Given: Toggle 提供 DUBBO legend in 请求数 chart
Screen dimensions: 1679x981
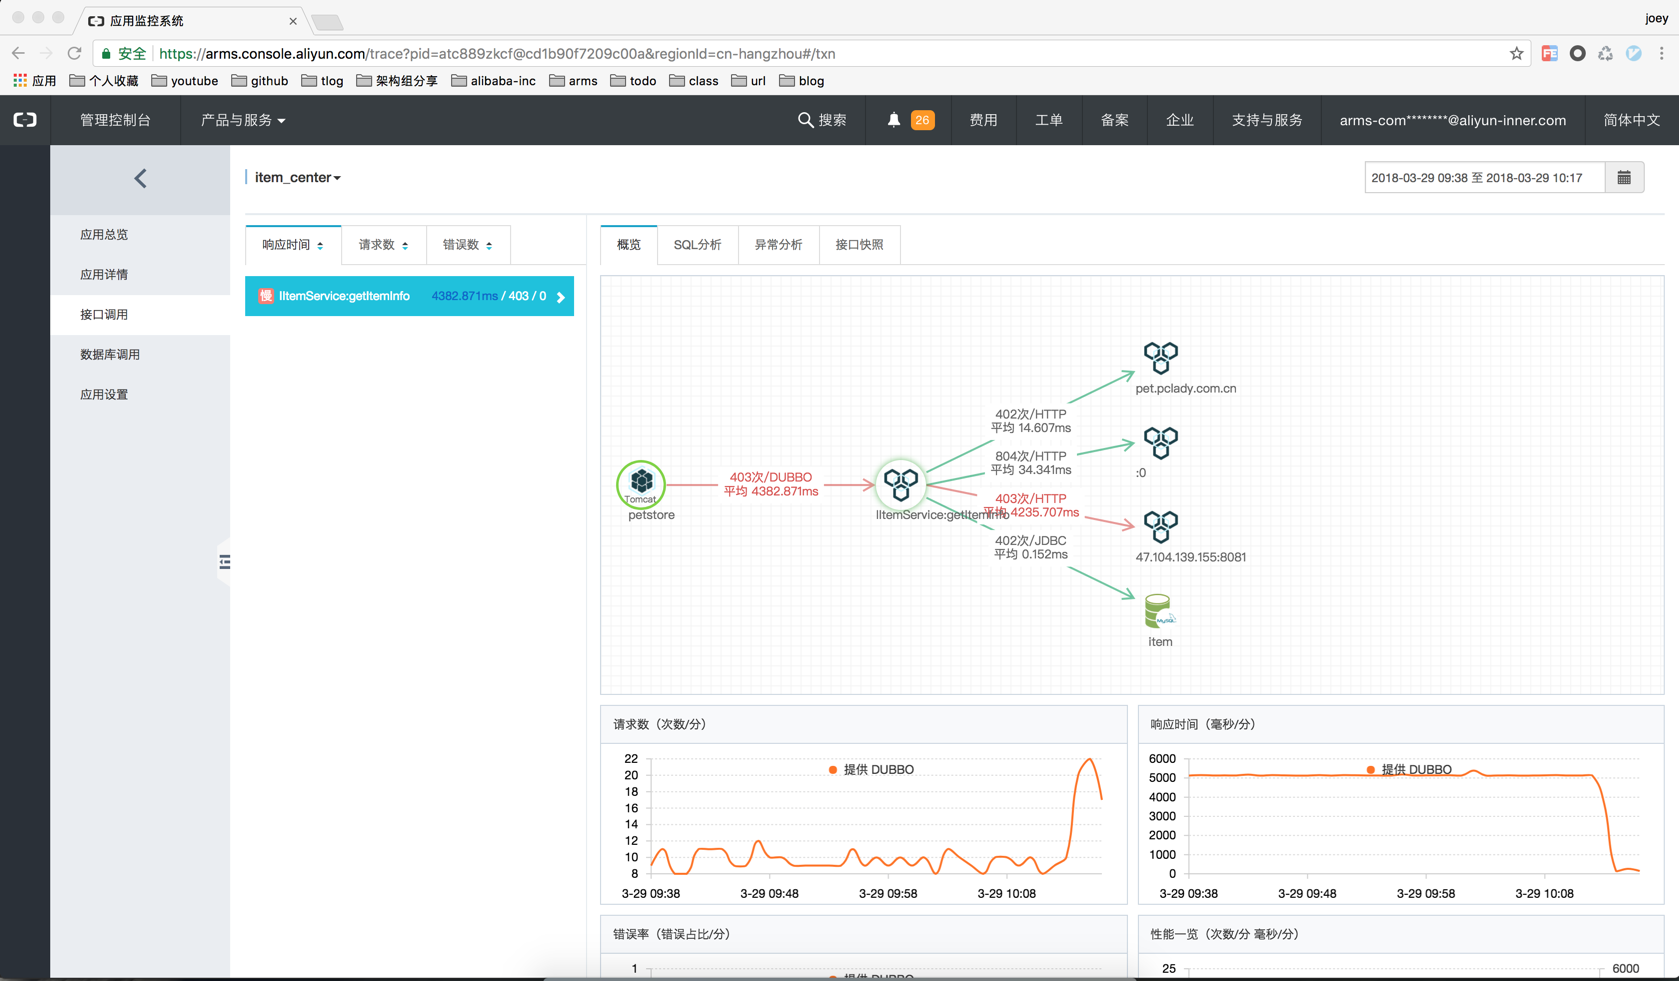Looking at the screenshot, I should (x=871, y=769).
